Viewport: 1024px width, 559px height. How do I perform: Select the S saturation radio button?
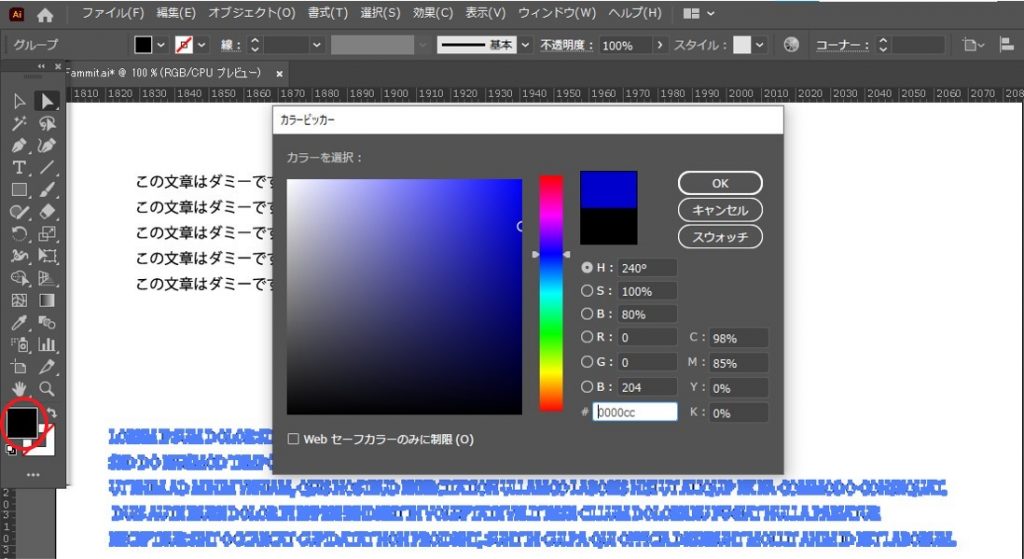pyautogui.click(x=586, y=291)
